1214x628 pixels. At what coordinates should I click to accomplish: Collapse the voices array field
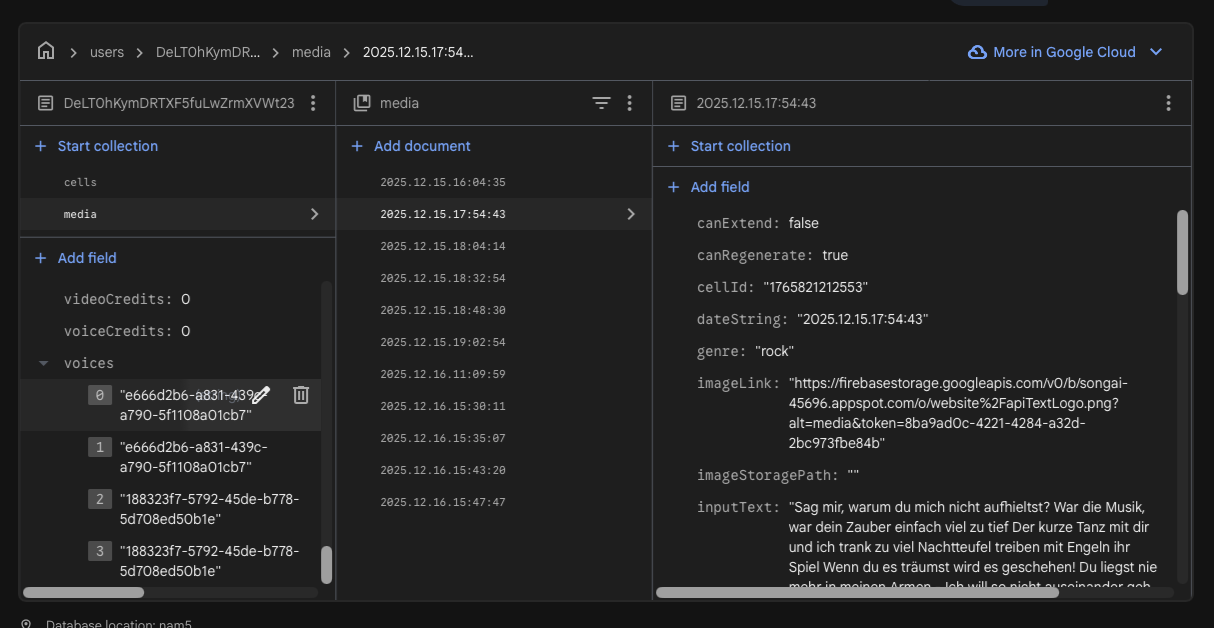43,363
